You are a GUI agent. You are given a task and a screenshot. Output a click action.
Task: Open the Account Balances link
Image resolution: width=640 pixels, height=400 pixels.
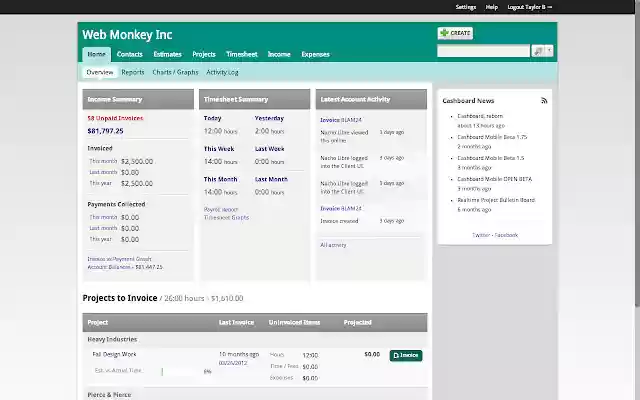pos(109,267)
